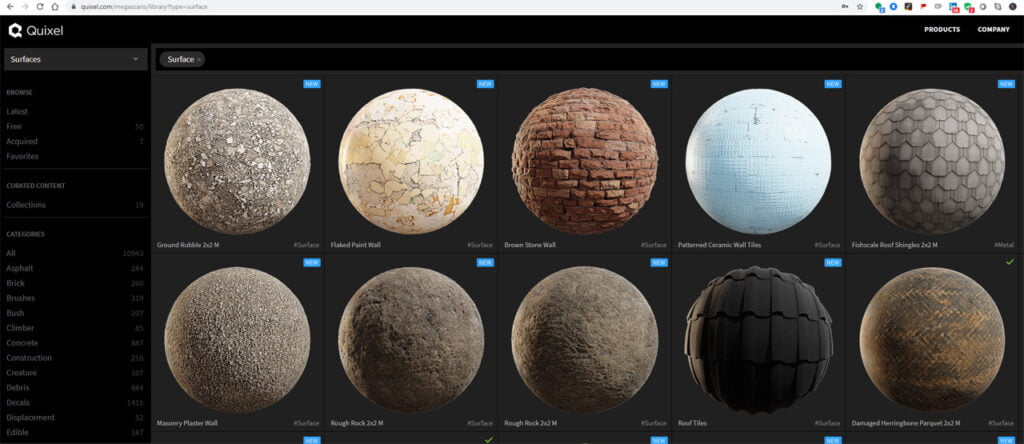The image size is (1024, 444).
Task: Click the Masonry Plaster Wall title text
Action: pos(187,424)
